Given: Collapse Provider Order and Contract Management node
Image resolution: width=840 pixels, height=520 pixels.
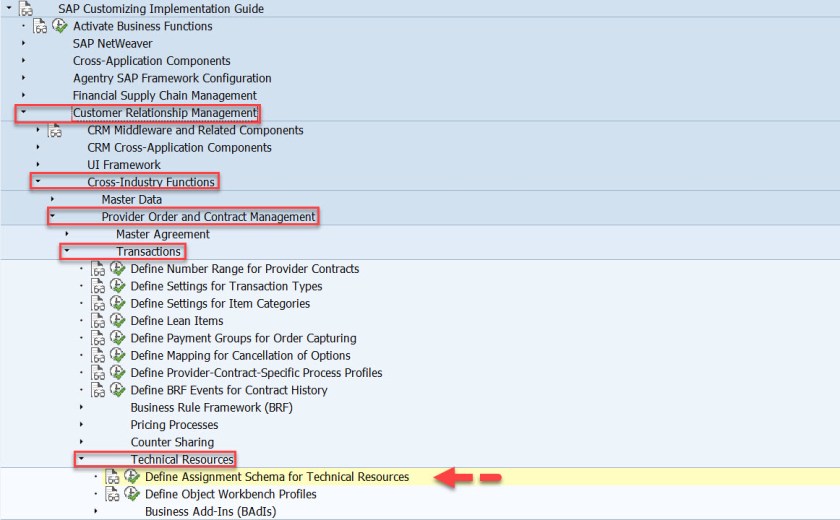Looking at the screenshot, I should (x=52, y=216).
